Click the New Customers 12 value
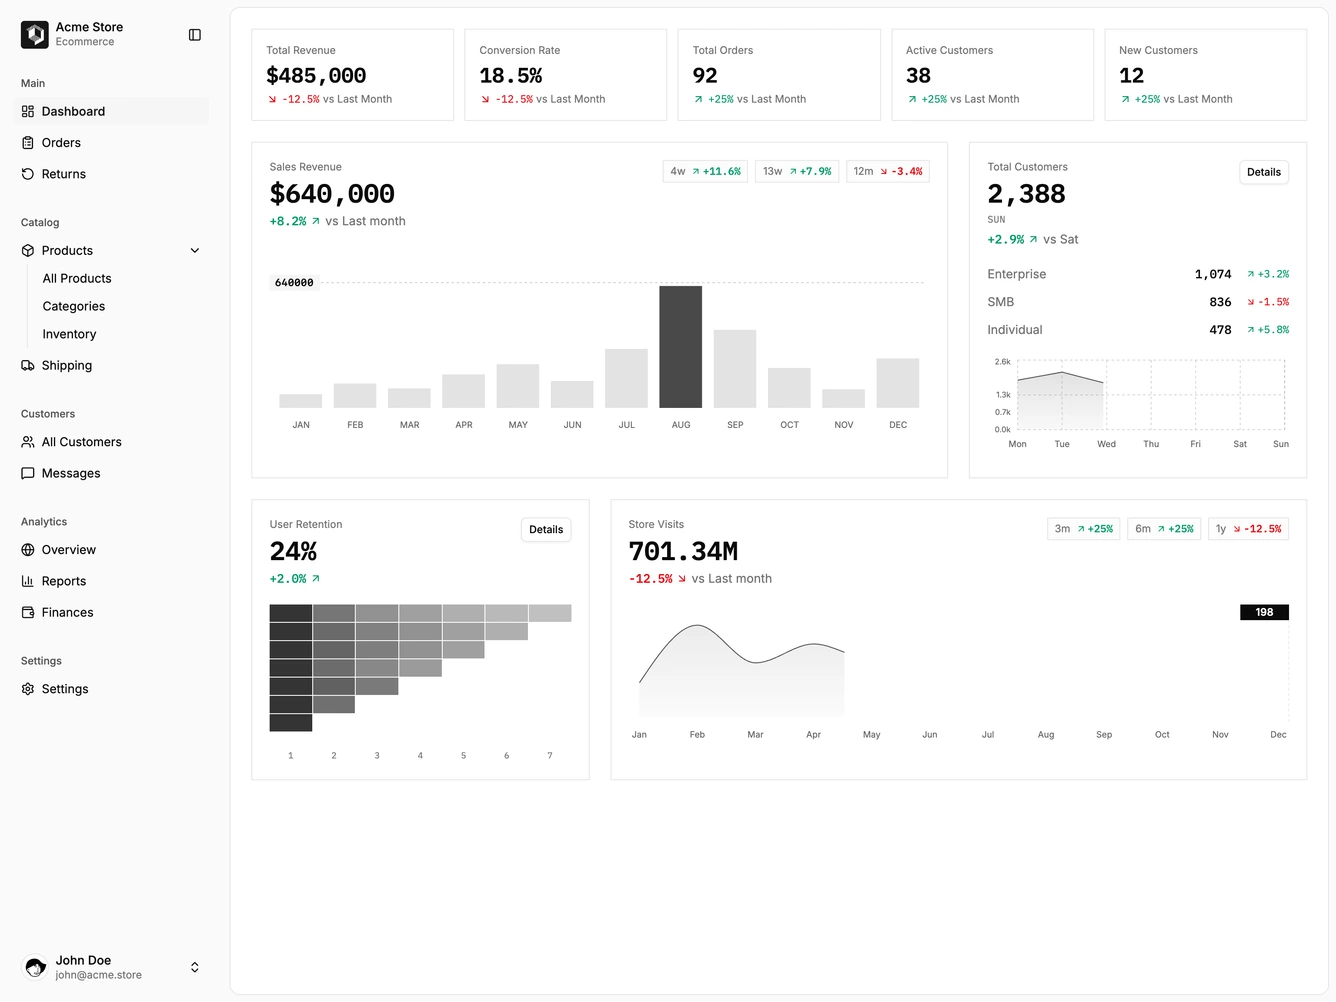 pyautogui.click(x=1132, y=76)
